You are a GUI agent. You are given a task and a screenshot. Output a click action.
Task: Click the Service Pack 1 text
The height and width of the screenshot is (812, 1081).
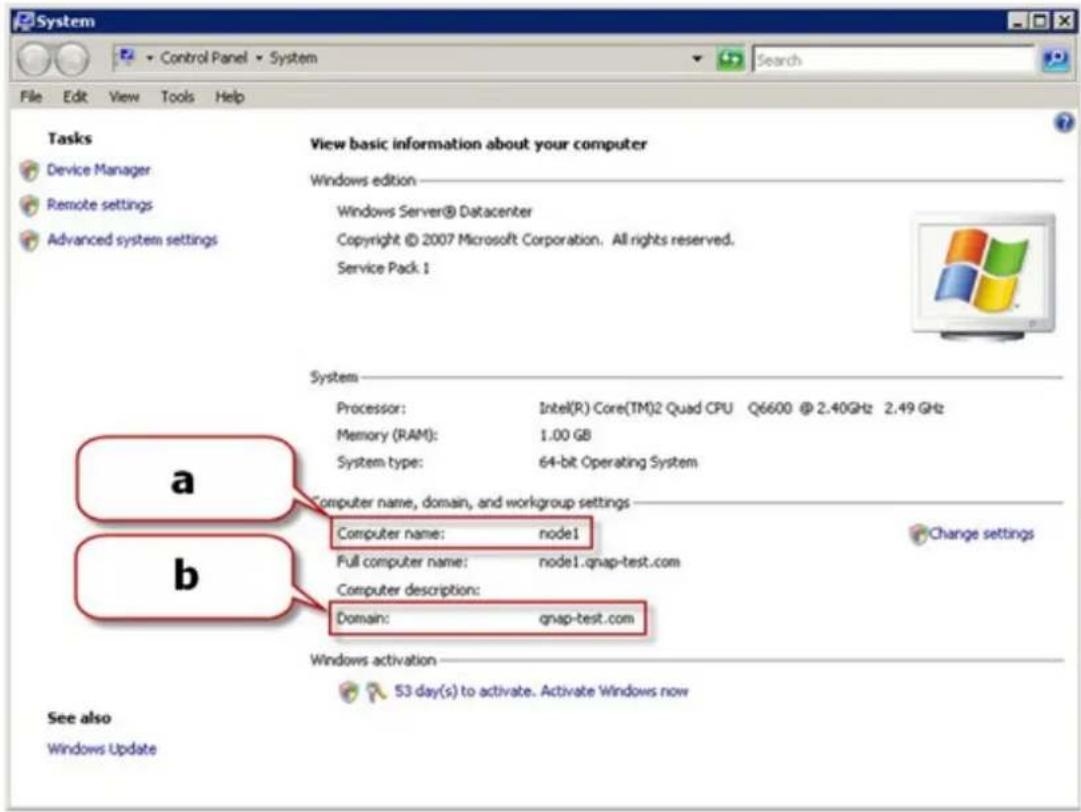tap(383, 268)
